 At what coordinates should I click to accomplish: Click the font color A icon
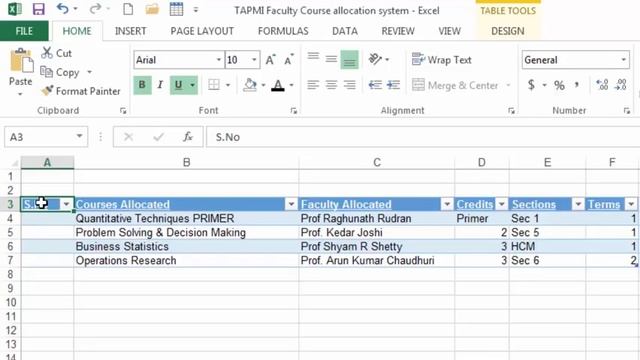coord(278,85)
